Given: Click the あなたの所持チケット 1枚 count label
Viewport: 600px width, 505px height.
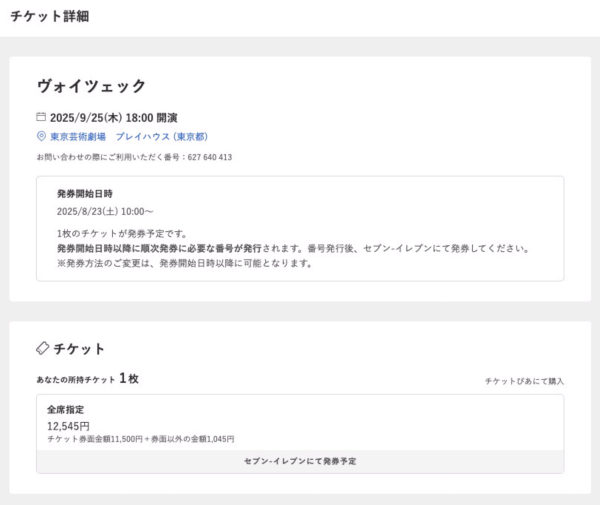Looking at the screenshot, I should point(87,379).
